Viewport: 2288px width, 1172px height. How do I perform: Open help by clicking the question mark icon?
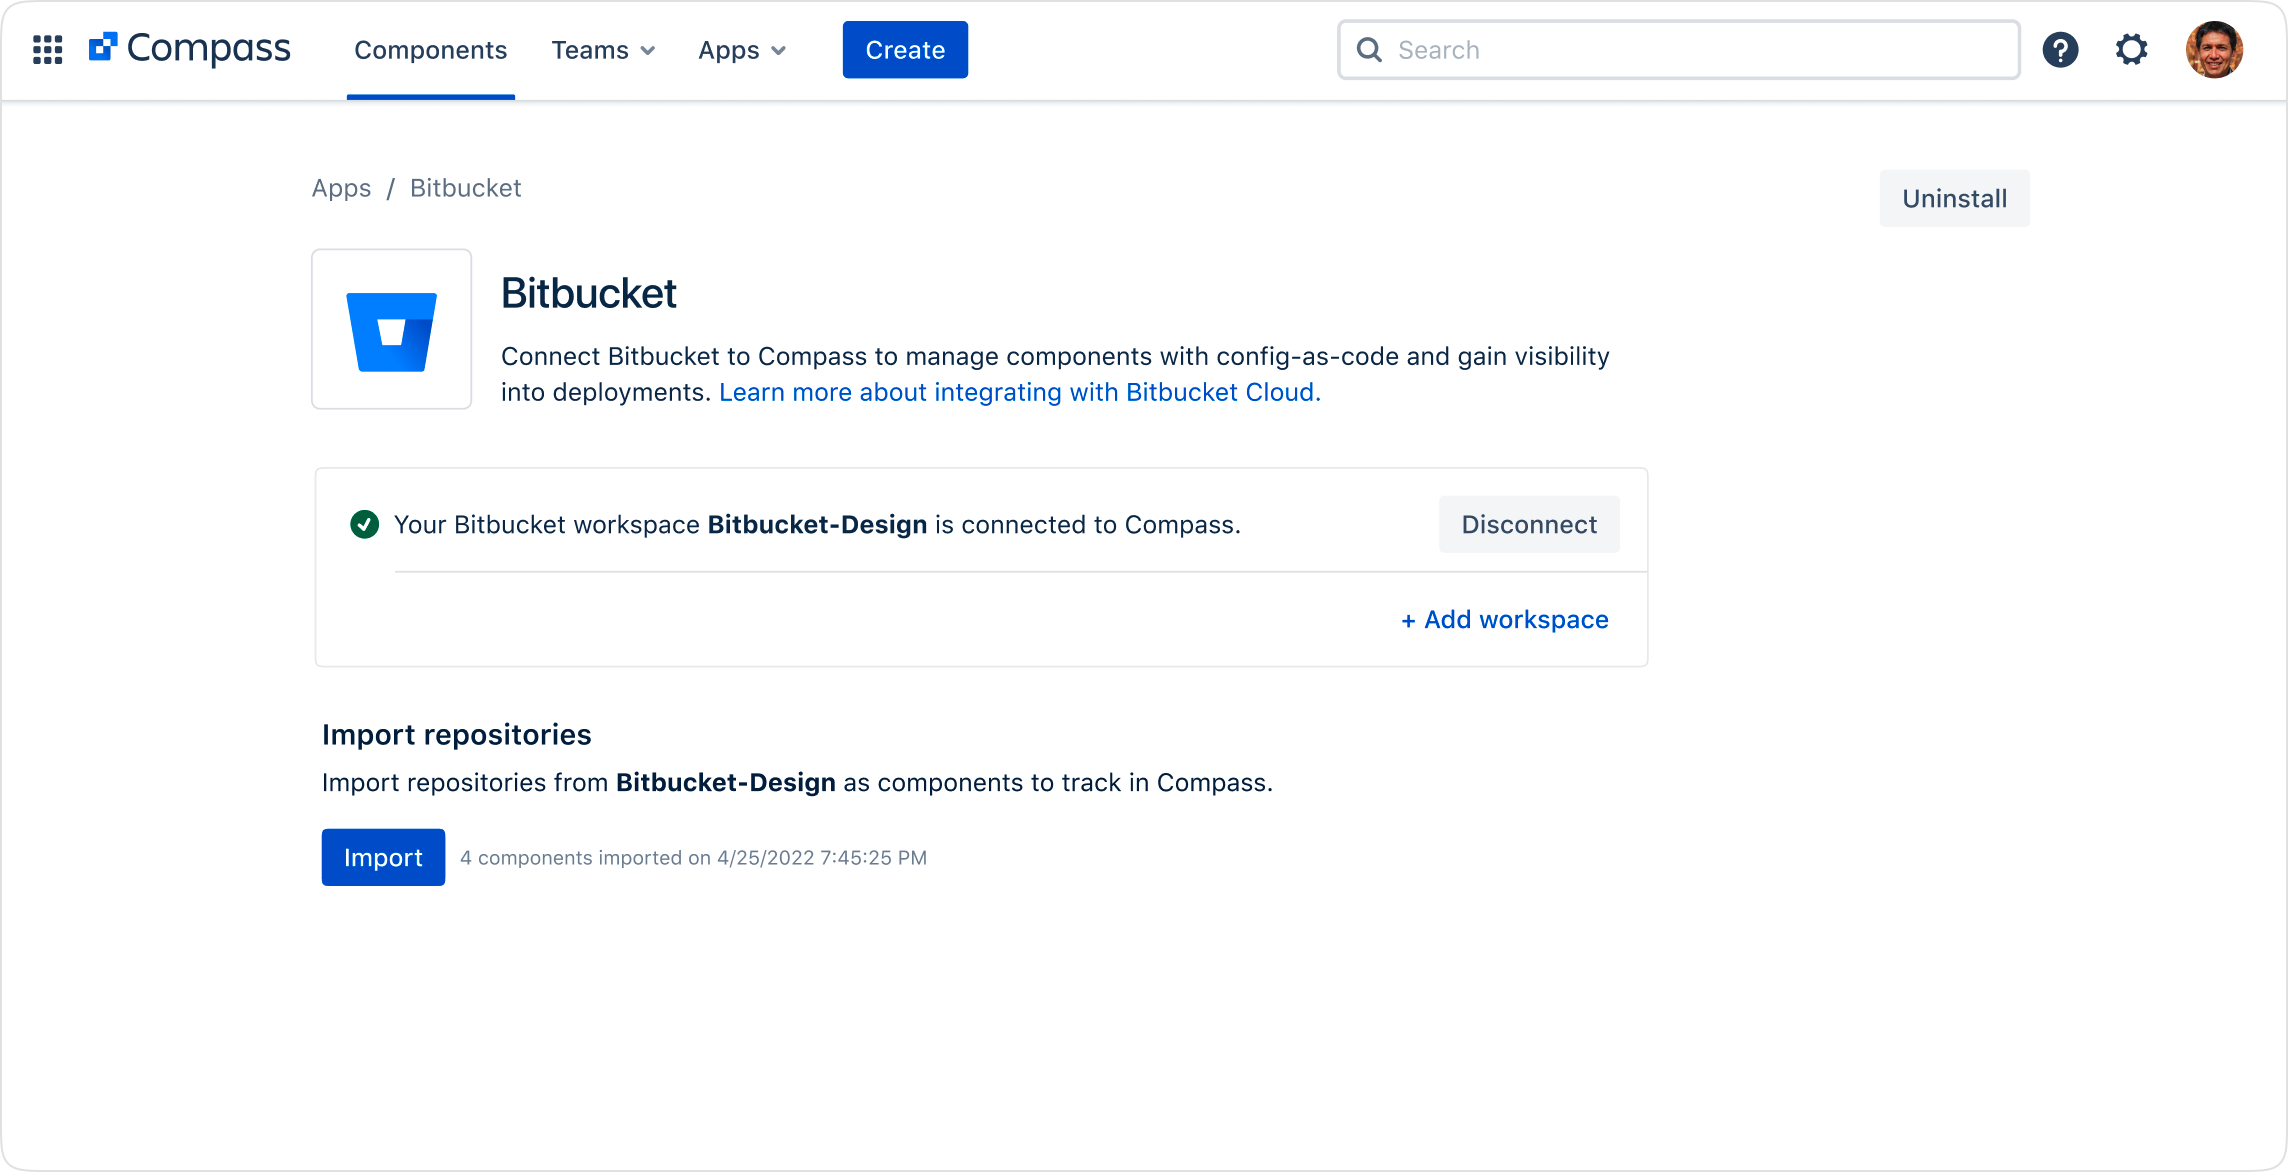(x=2060, y=49)
